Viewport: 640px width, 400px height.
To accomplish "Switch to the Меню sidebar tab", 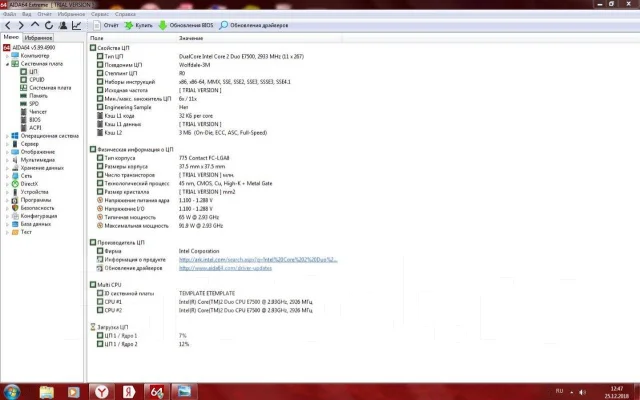I will tap(11, 37).
